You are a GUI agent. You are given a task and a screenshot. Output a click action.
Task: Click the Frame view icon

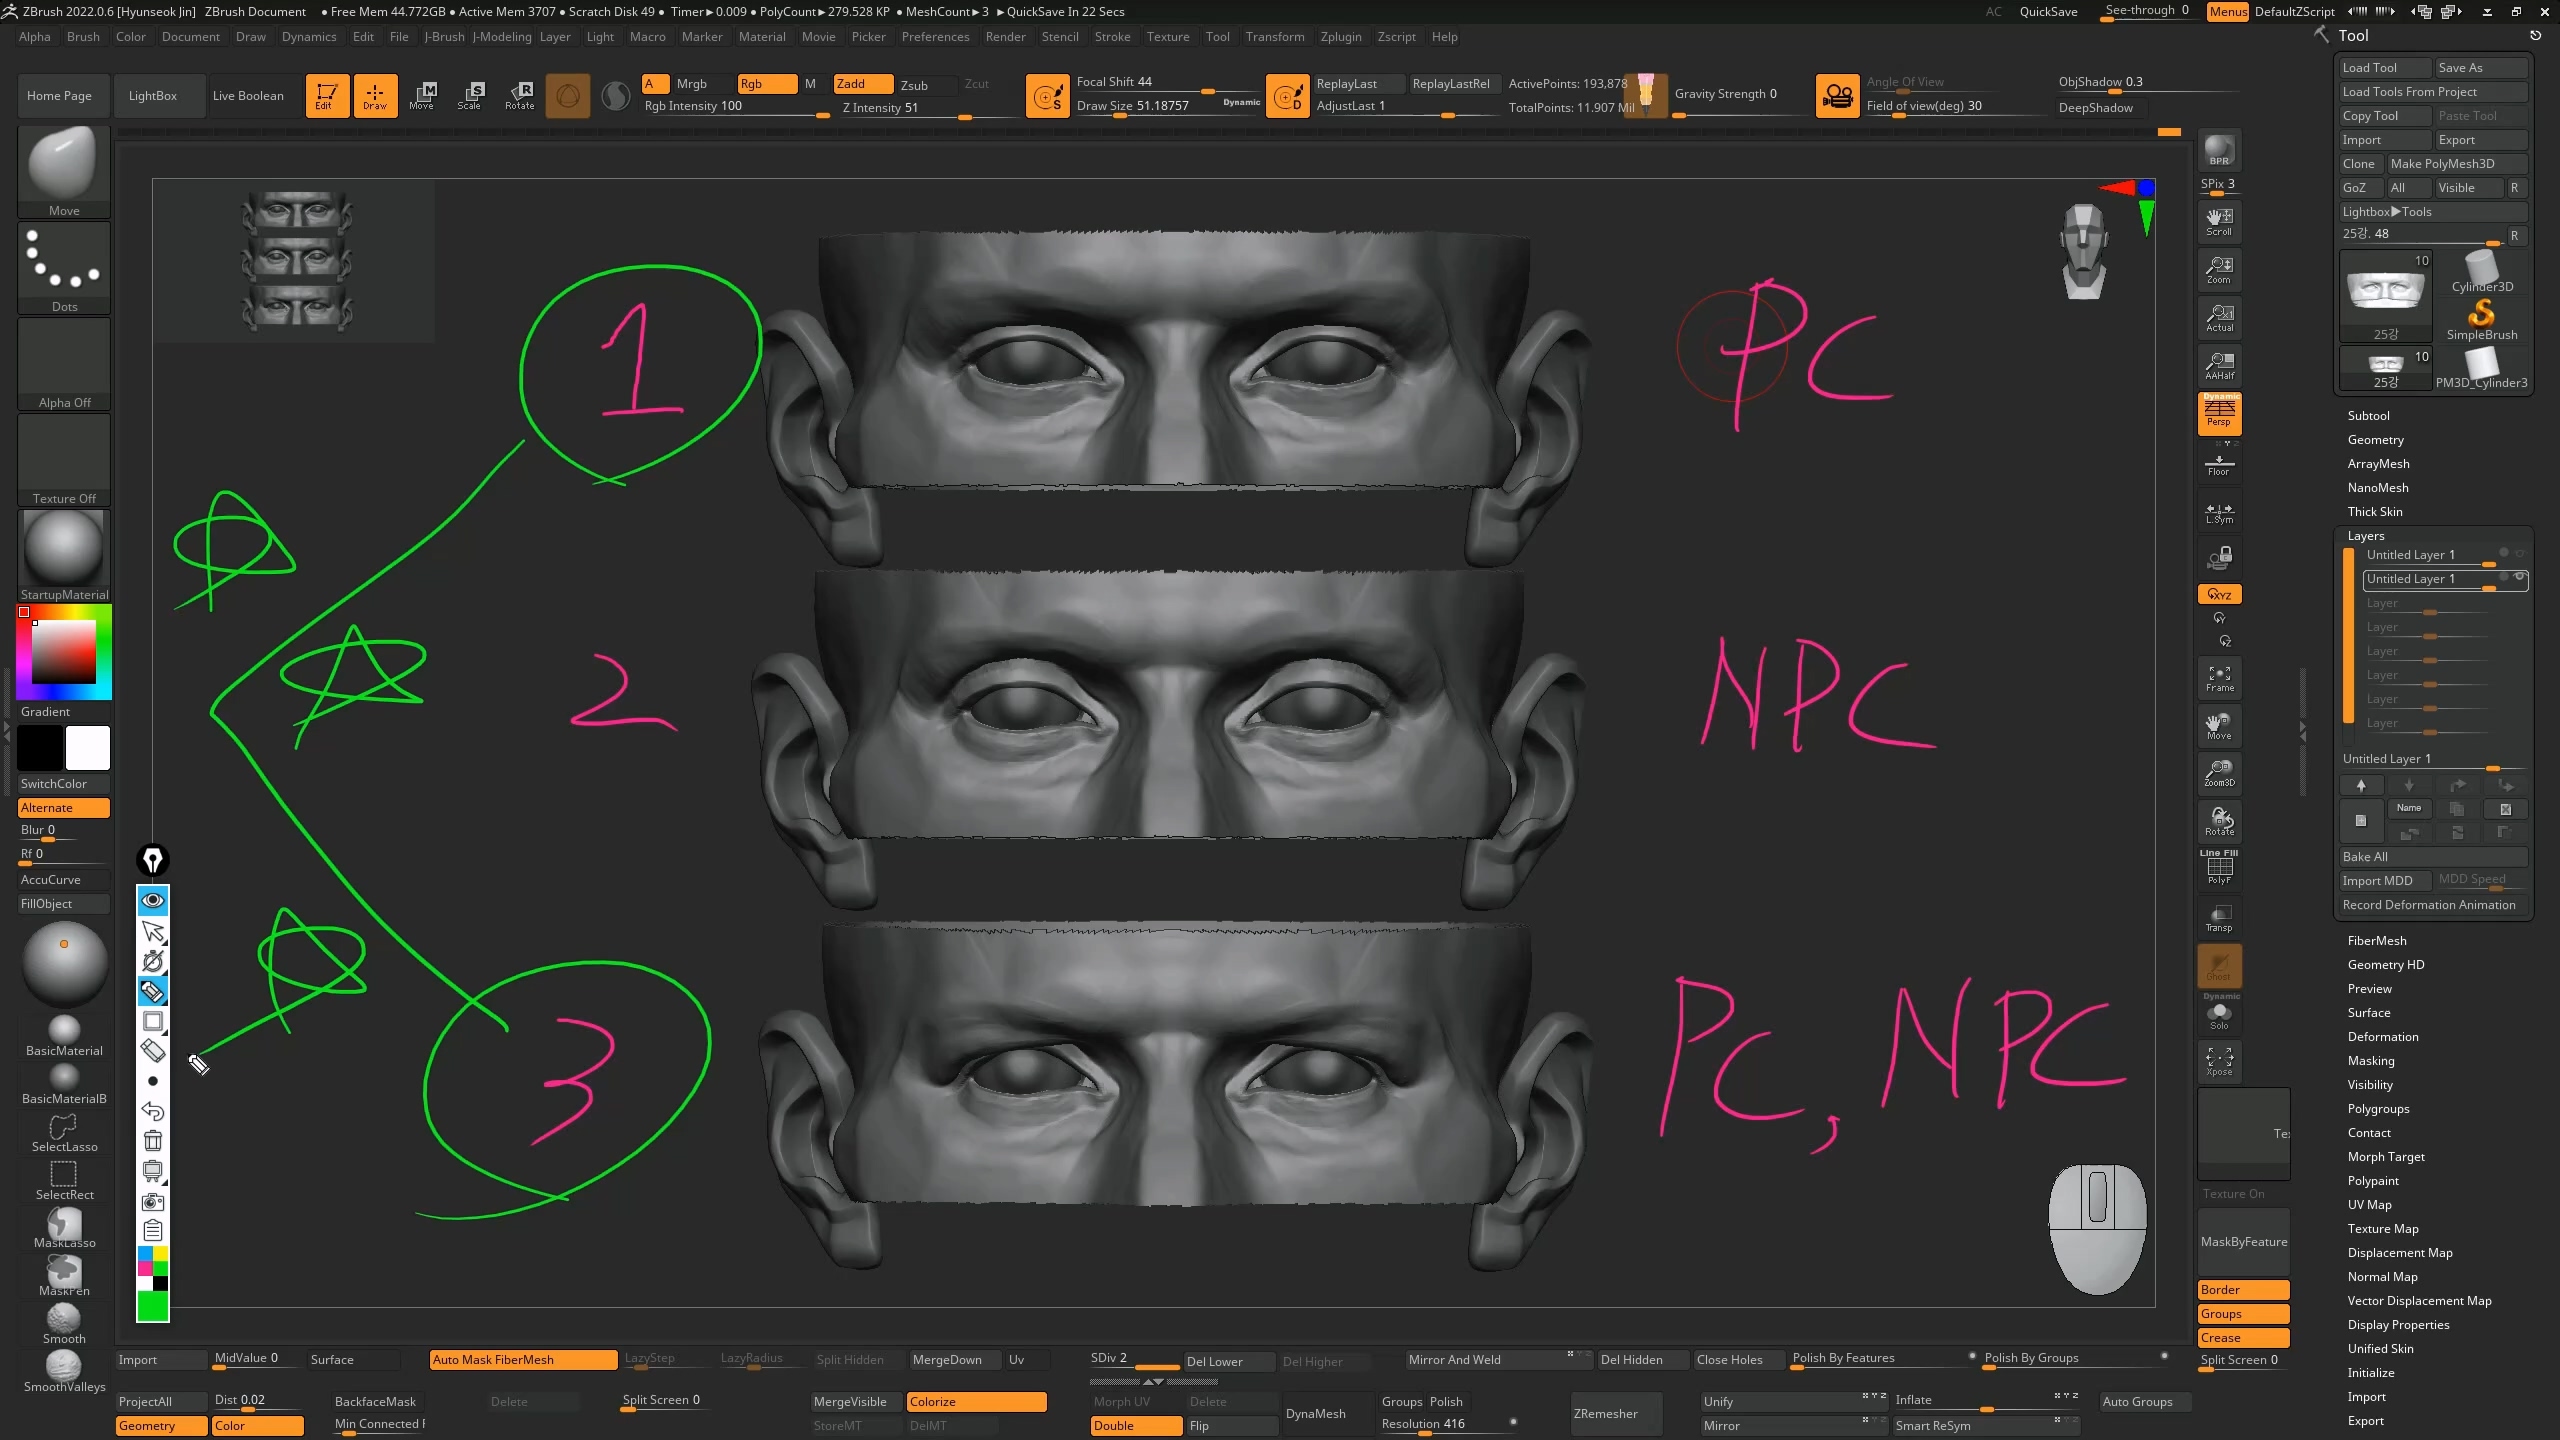[x=2219, y=678]
